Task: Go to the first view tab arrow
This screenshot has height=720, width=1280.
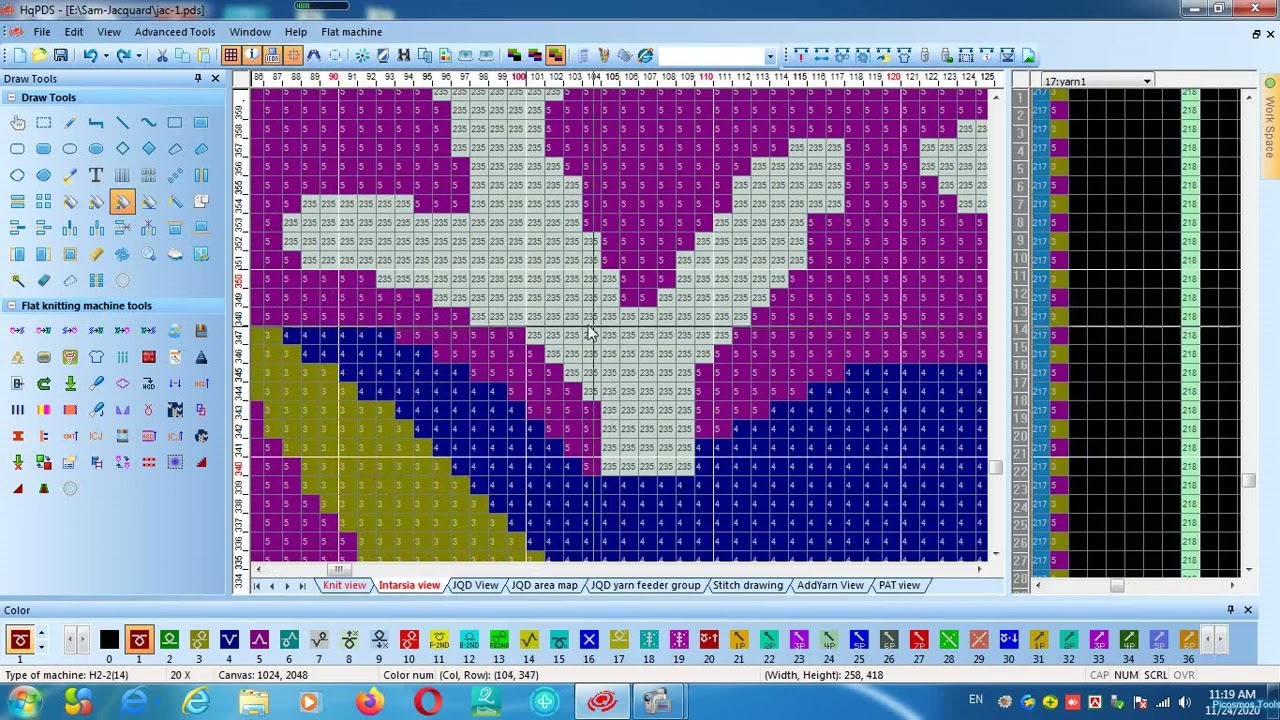Action: pos(256,586)
